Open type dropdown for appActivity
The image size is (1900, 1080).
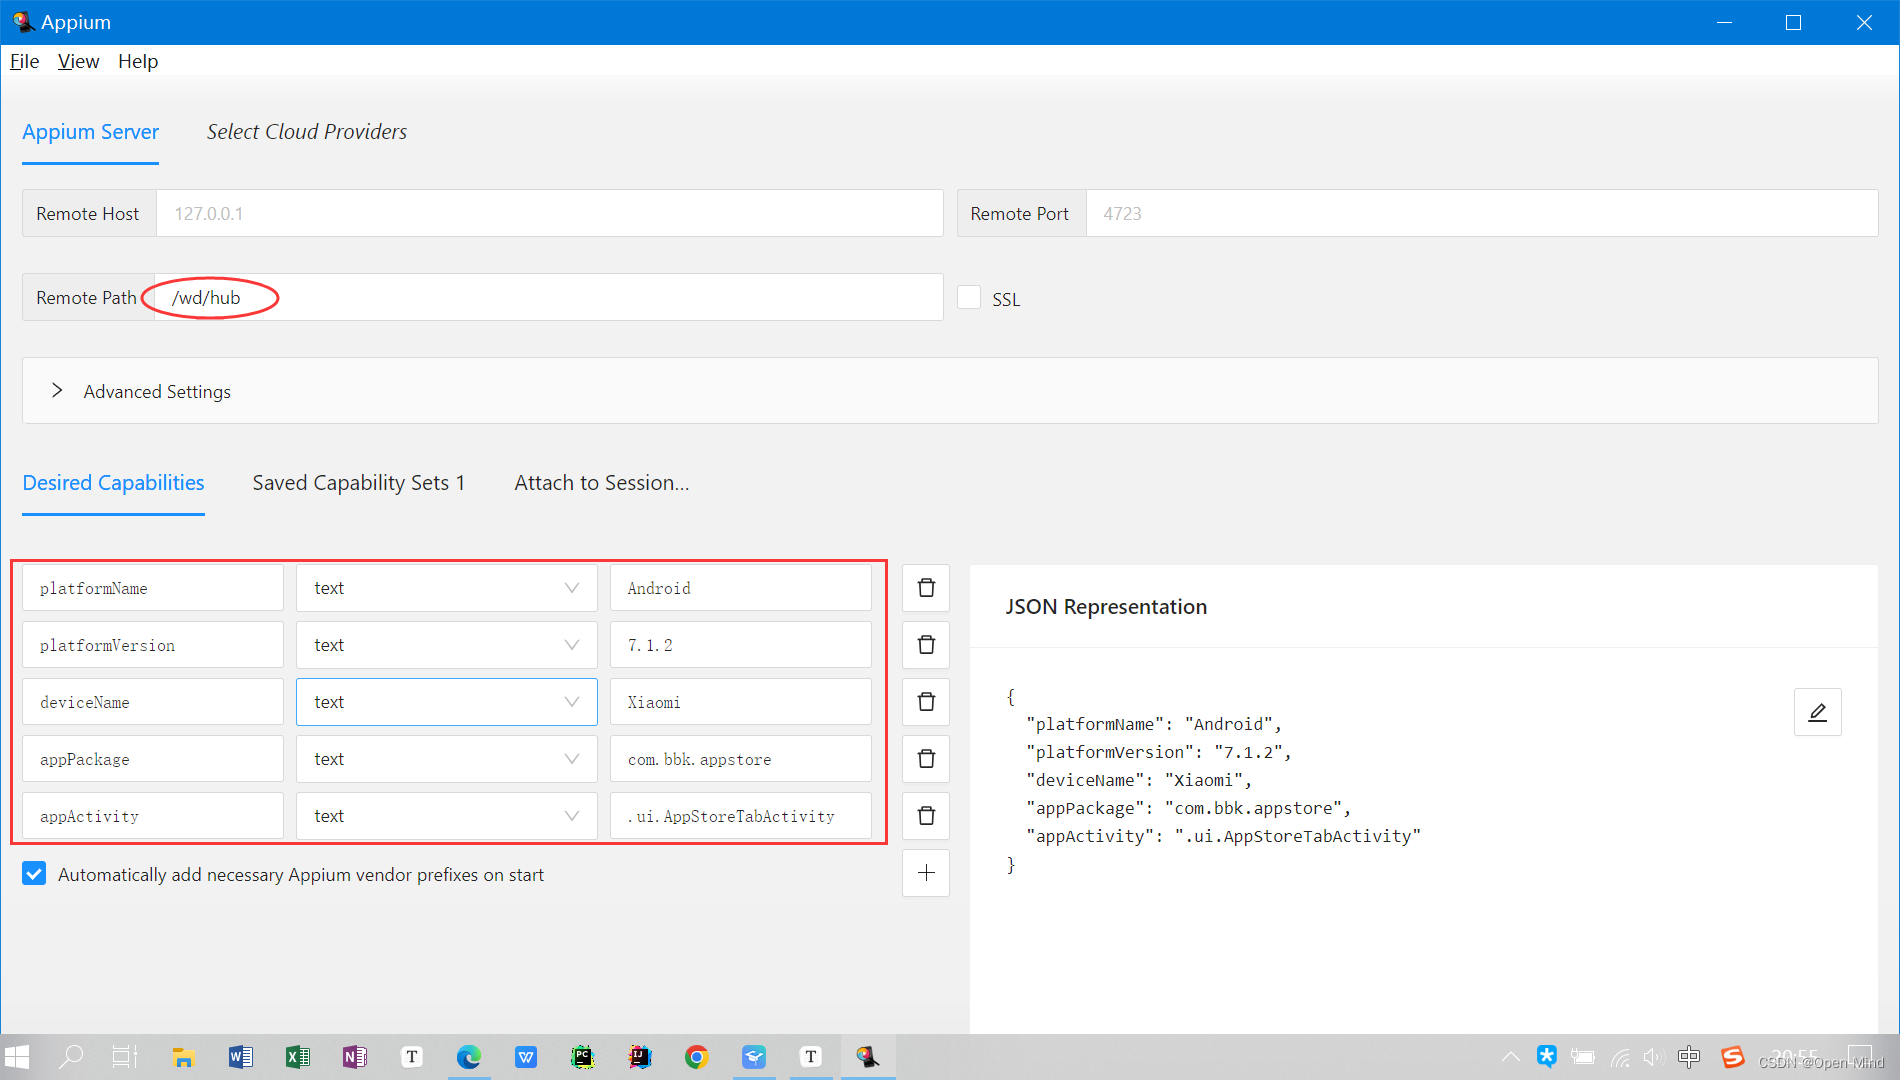tap(446, 816)
